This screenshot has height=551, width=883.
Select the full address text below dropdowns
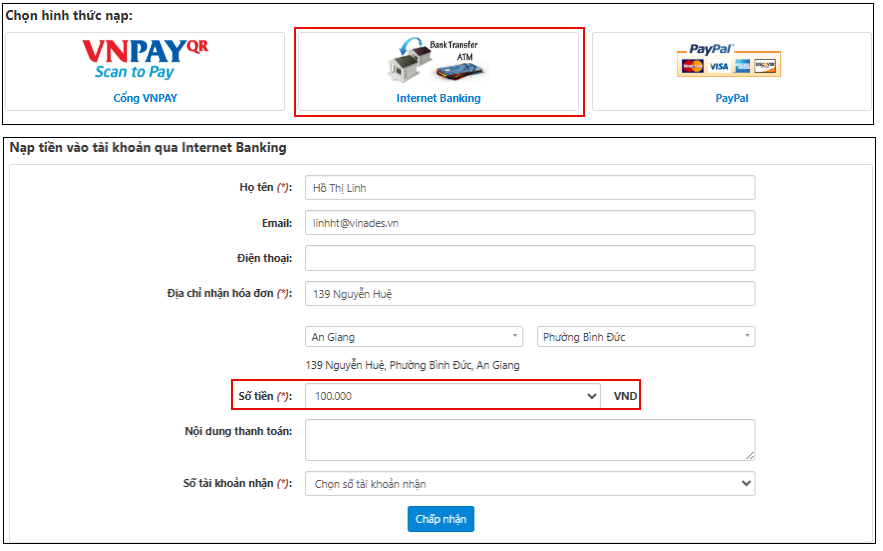coord(412,365)
